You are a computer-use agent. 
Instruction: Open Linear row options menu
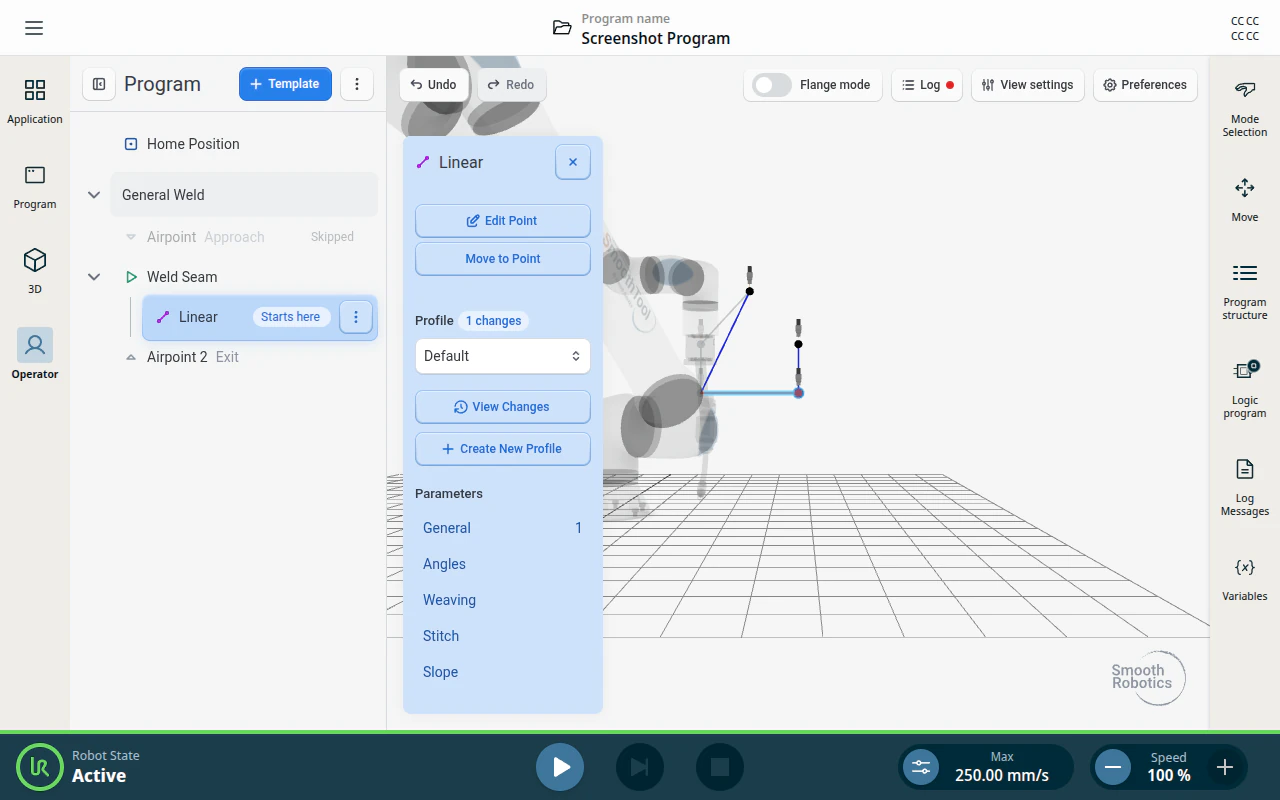click(x=356, y=317)
